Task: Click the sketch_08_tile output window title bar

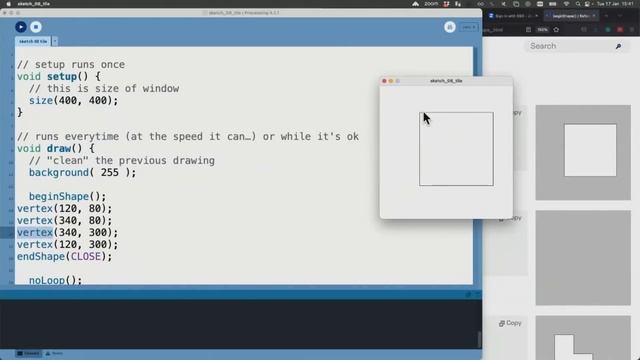Action: [446, 81]
